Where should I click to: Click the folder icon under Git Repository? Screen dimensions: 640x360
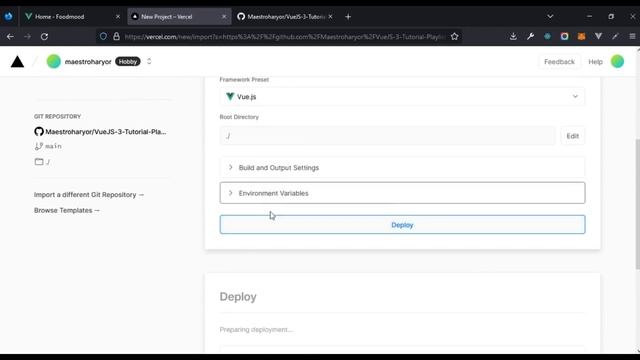point(39,162)
